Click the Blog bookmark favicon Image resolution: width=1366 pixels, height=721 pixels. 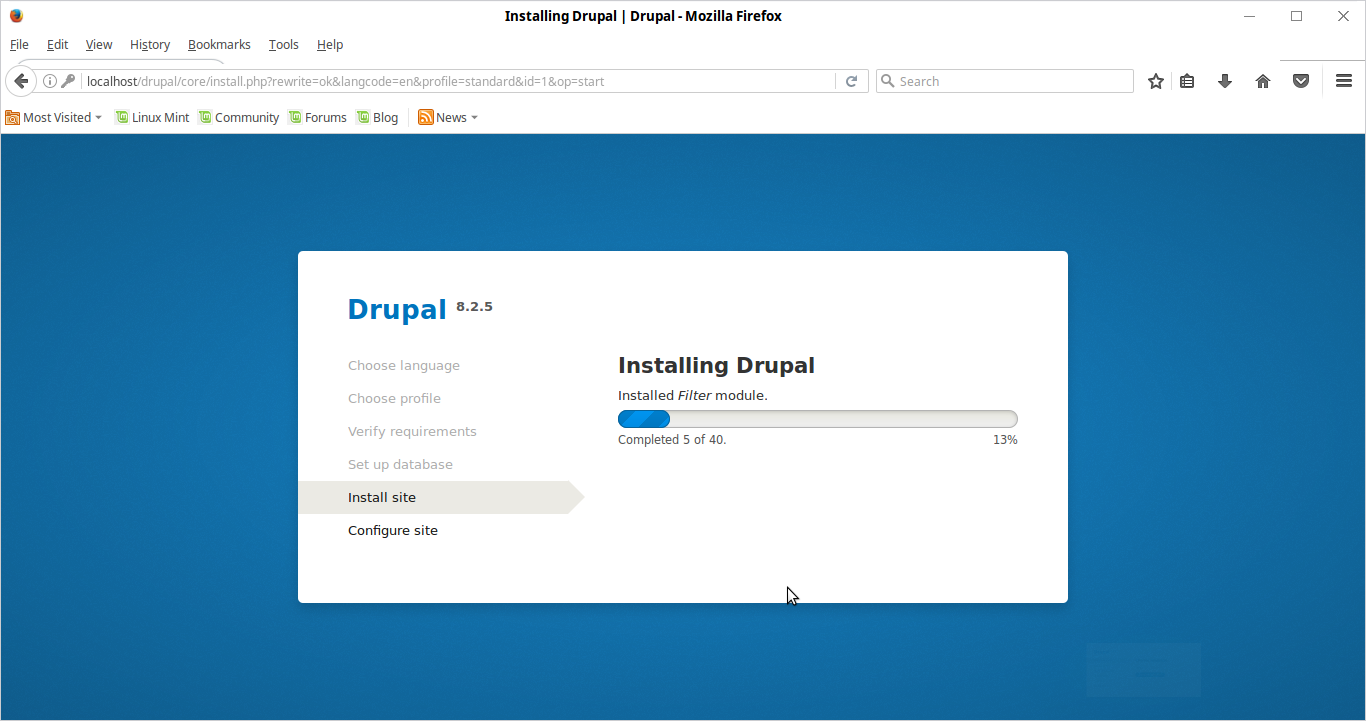click(363, 117)
